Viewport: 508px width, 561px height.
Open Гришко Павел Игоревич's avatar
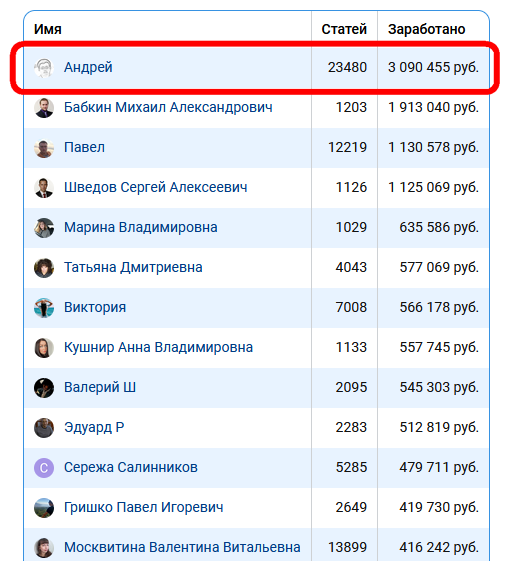pyautogui.click(x=44, y=508)
